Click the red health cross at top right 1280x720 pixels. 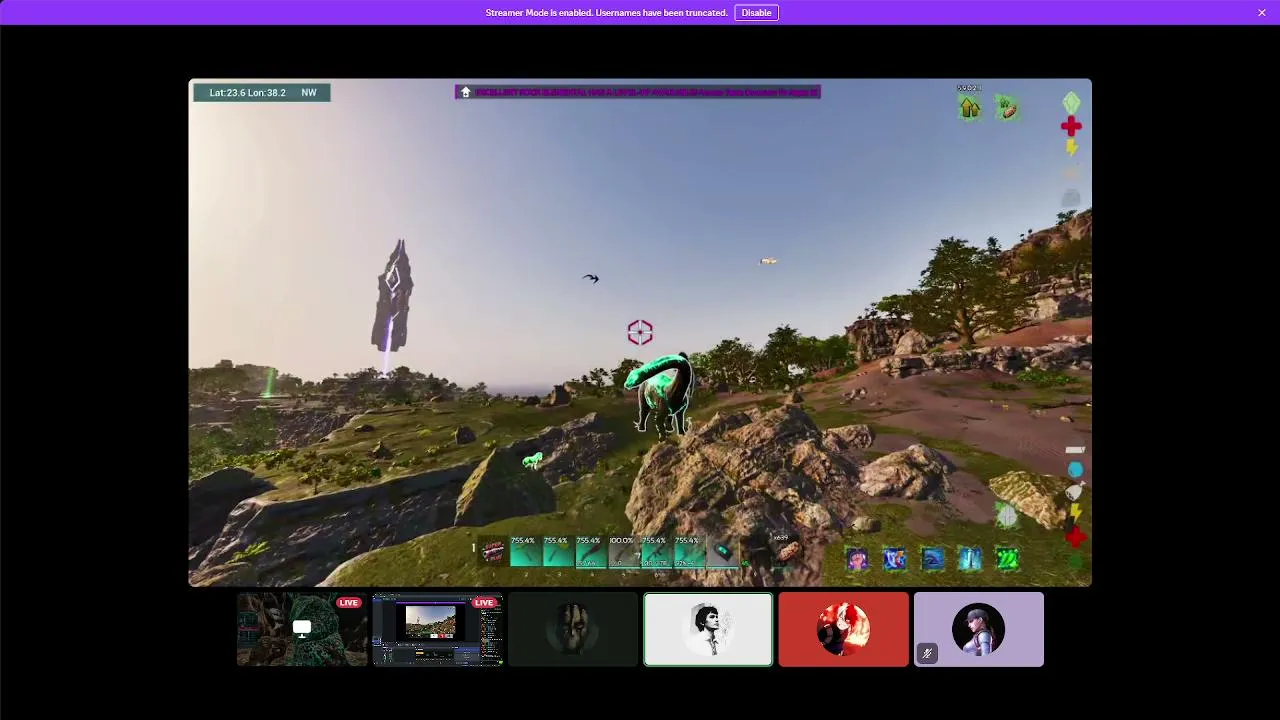pos(1071,126)
